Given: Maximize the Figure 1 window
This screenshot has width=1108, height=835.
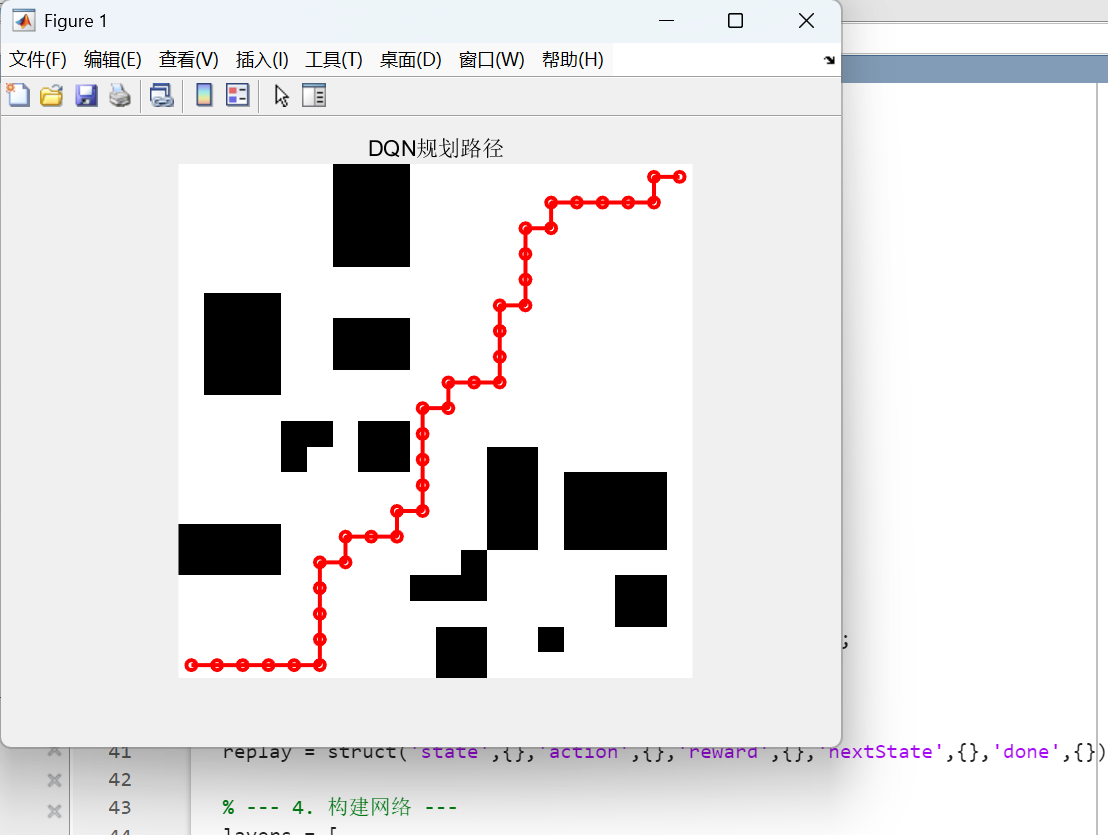Looking at the screenshot, I should pos(735,21).
